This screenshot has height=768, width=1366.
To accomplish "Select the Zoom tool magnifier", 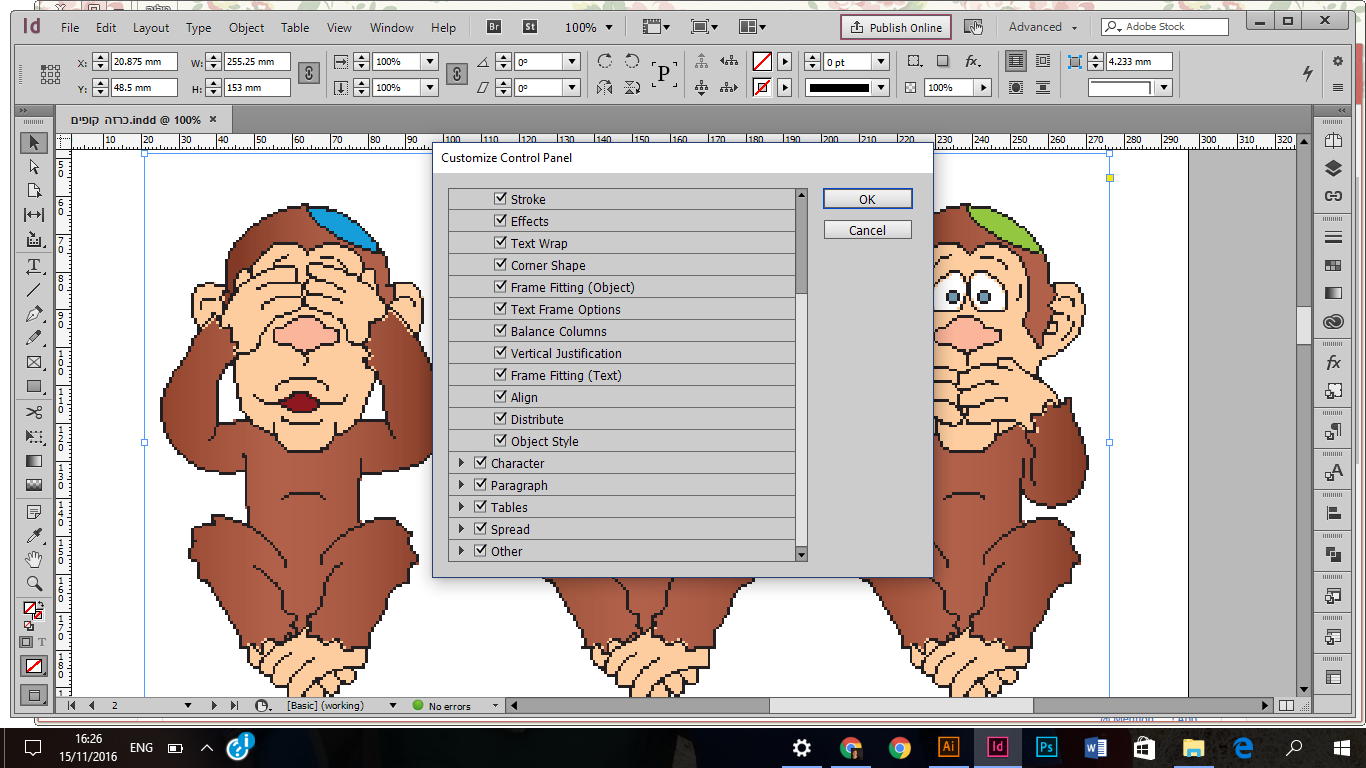I will tap(34, 583).
